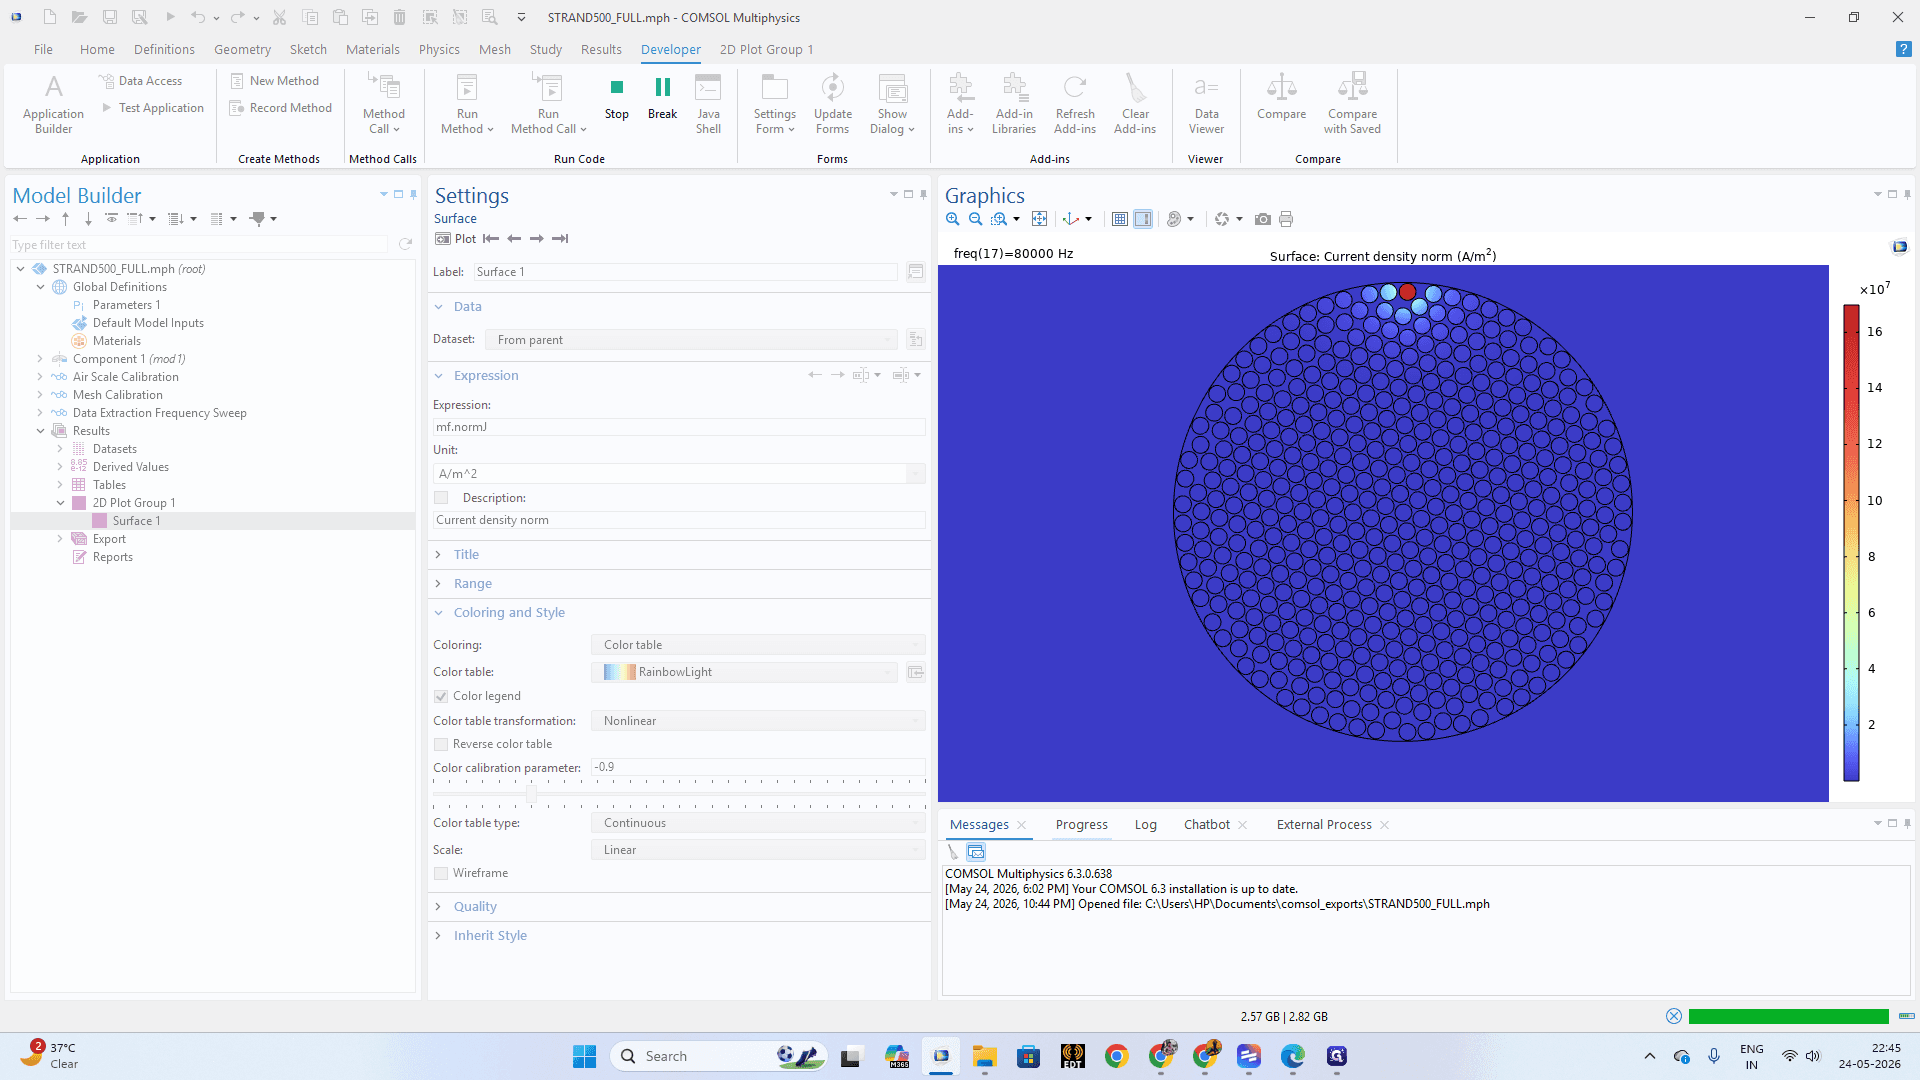Expand the Inherit Style section

point(490,935)
